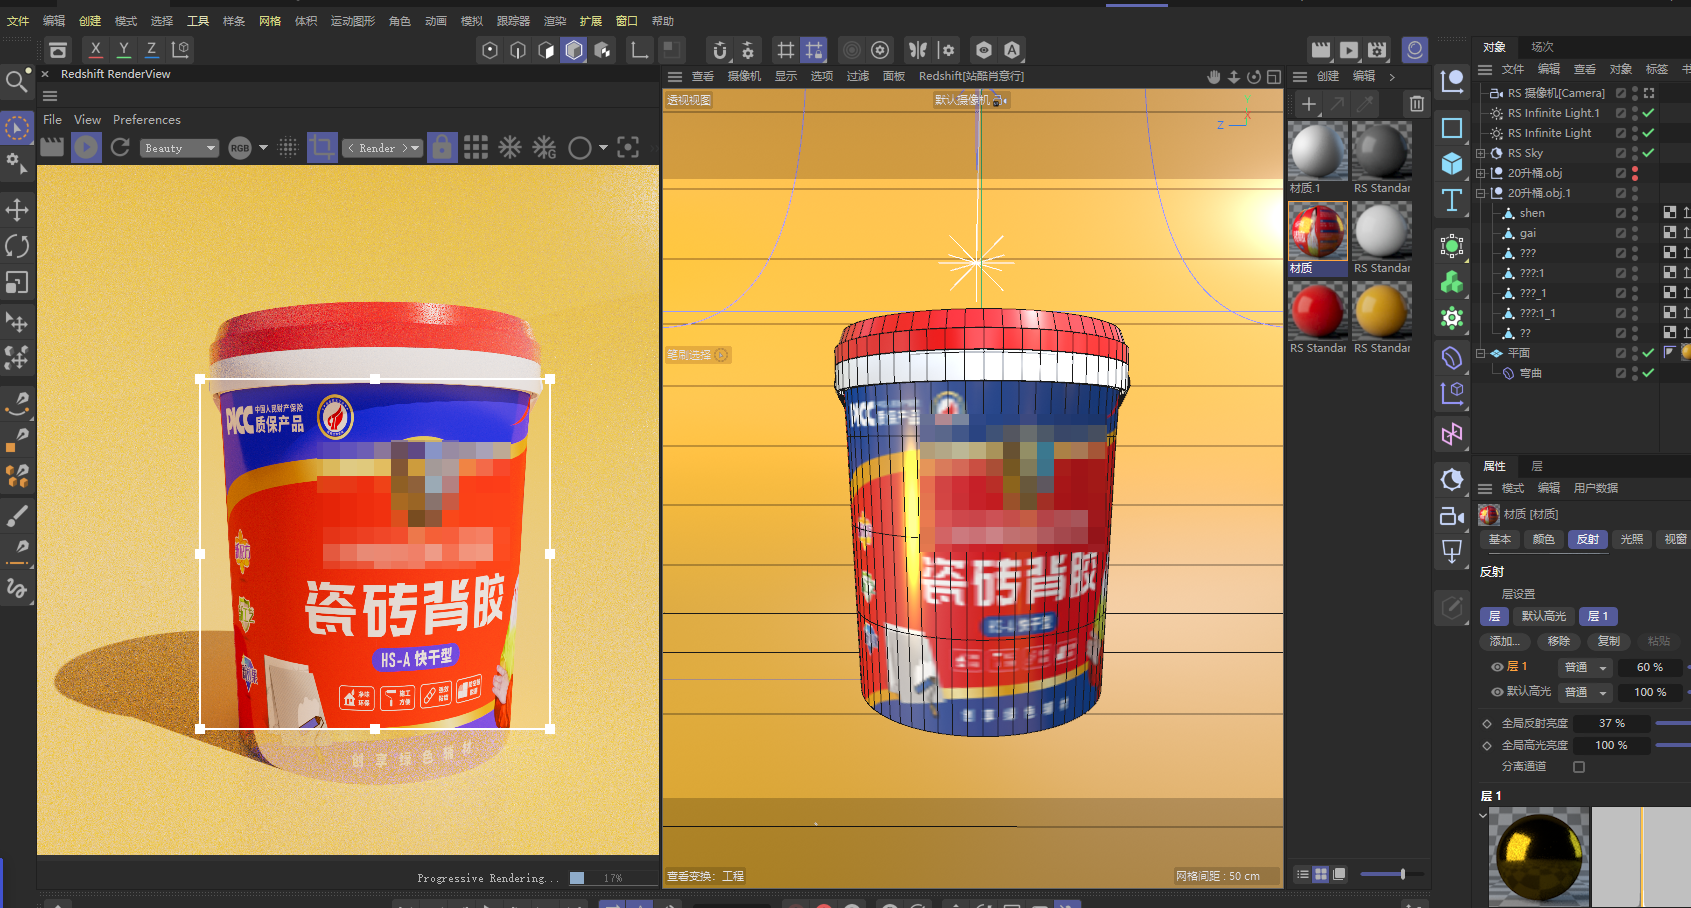Open 层 1 blend mode 普通 dropdown
Screen dimensions: 1691x908
point(1586,667)
